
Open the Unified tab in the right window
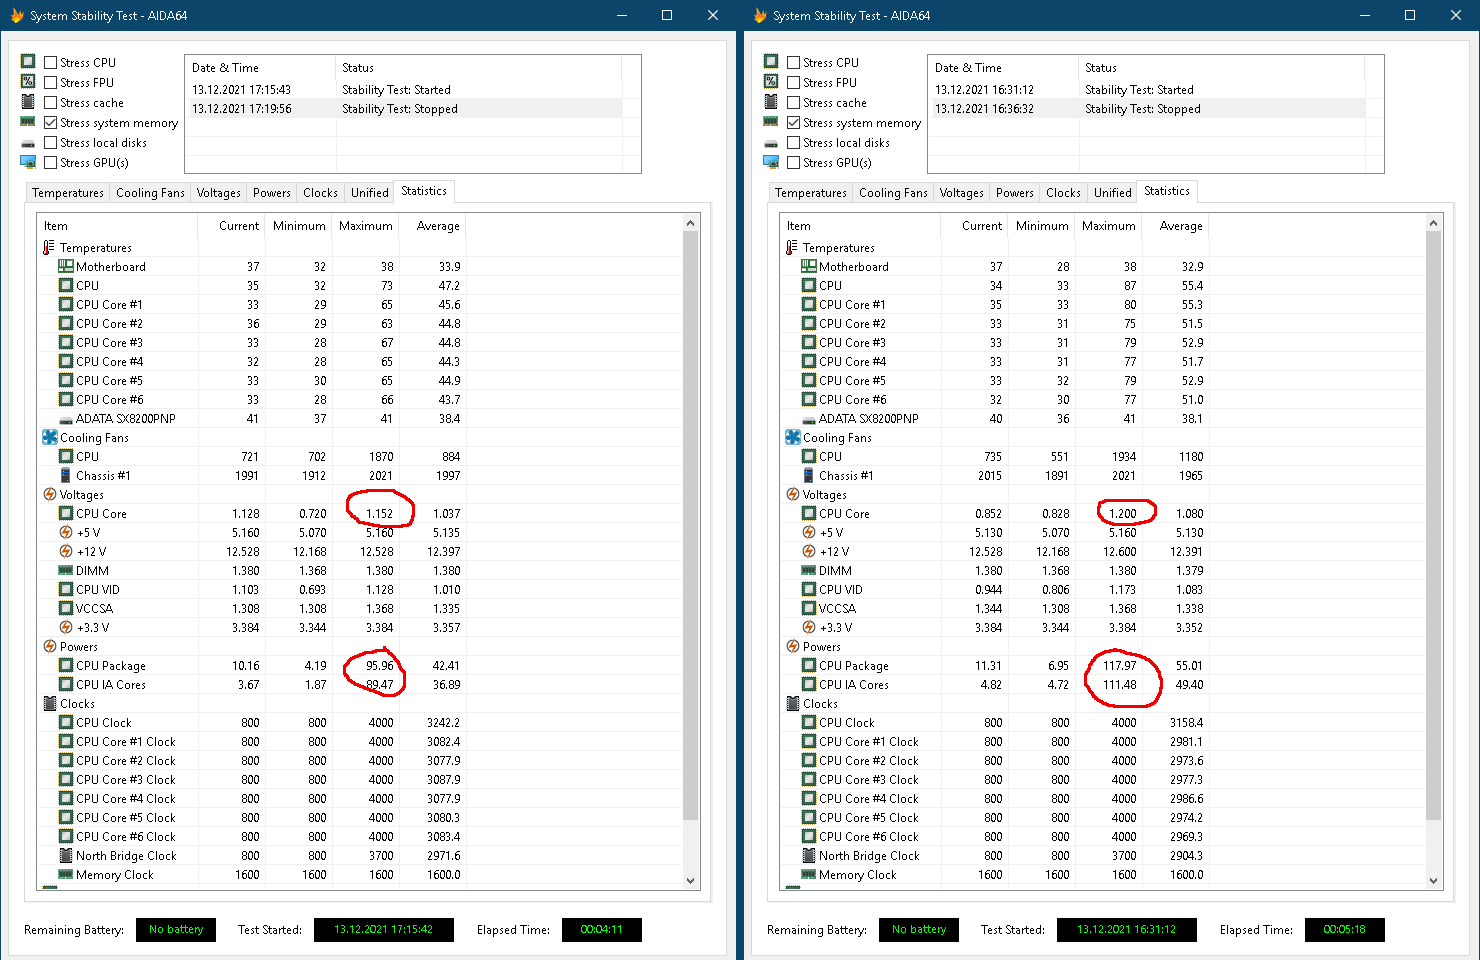1112,193
